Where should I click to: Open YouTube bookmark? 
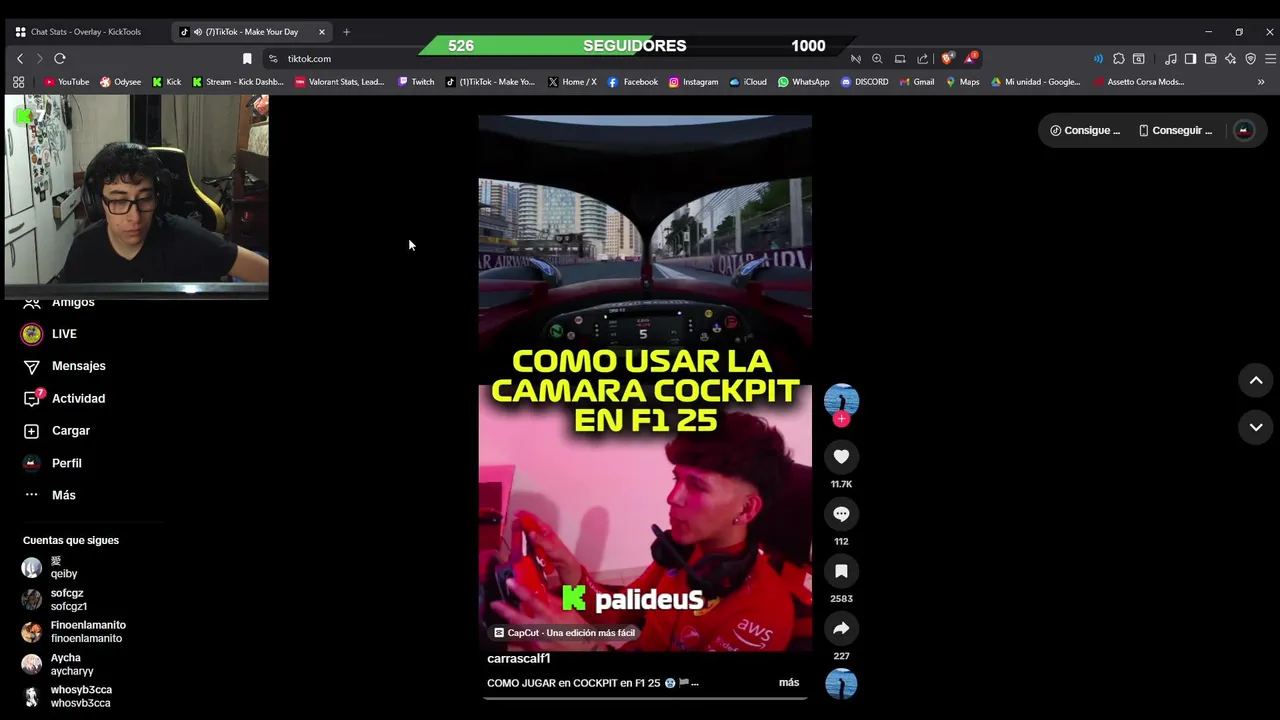click(67, 82)
